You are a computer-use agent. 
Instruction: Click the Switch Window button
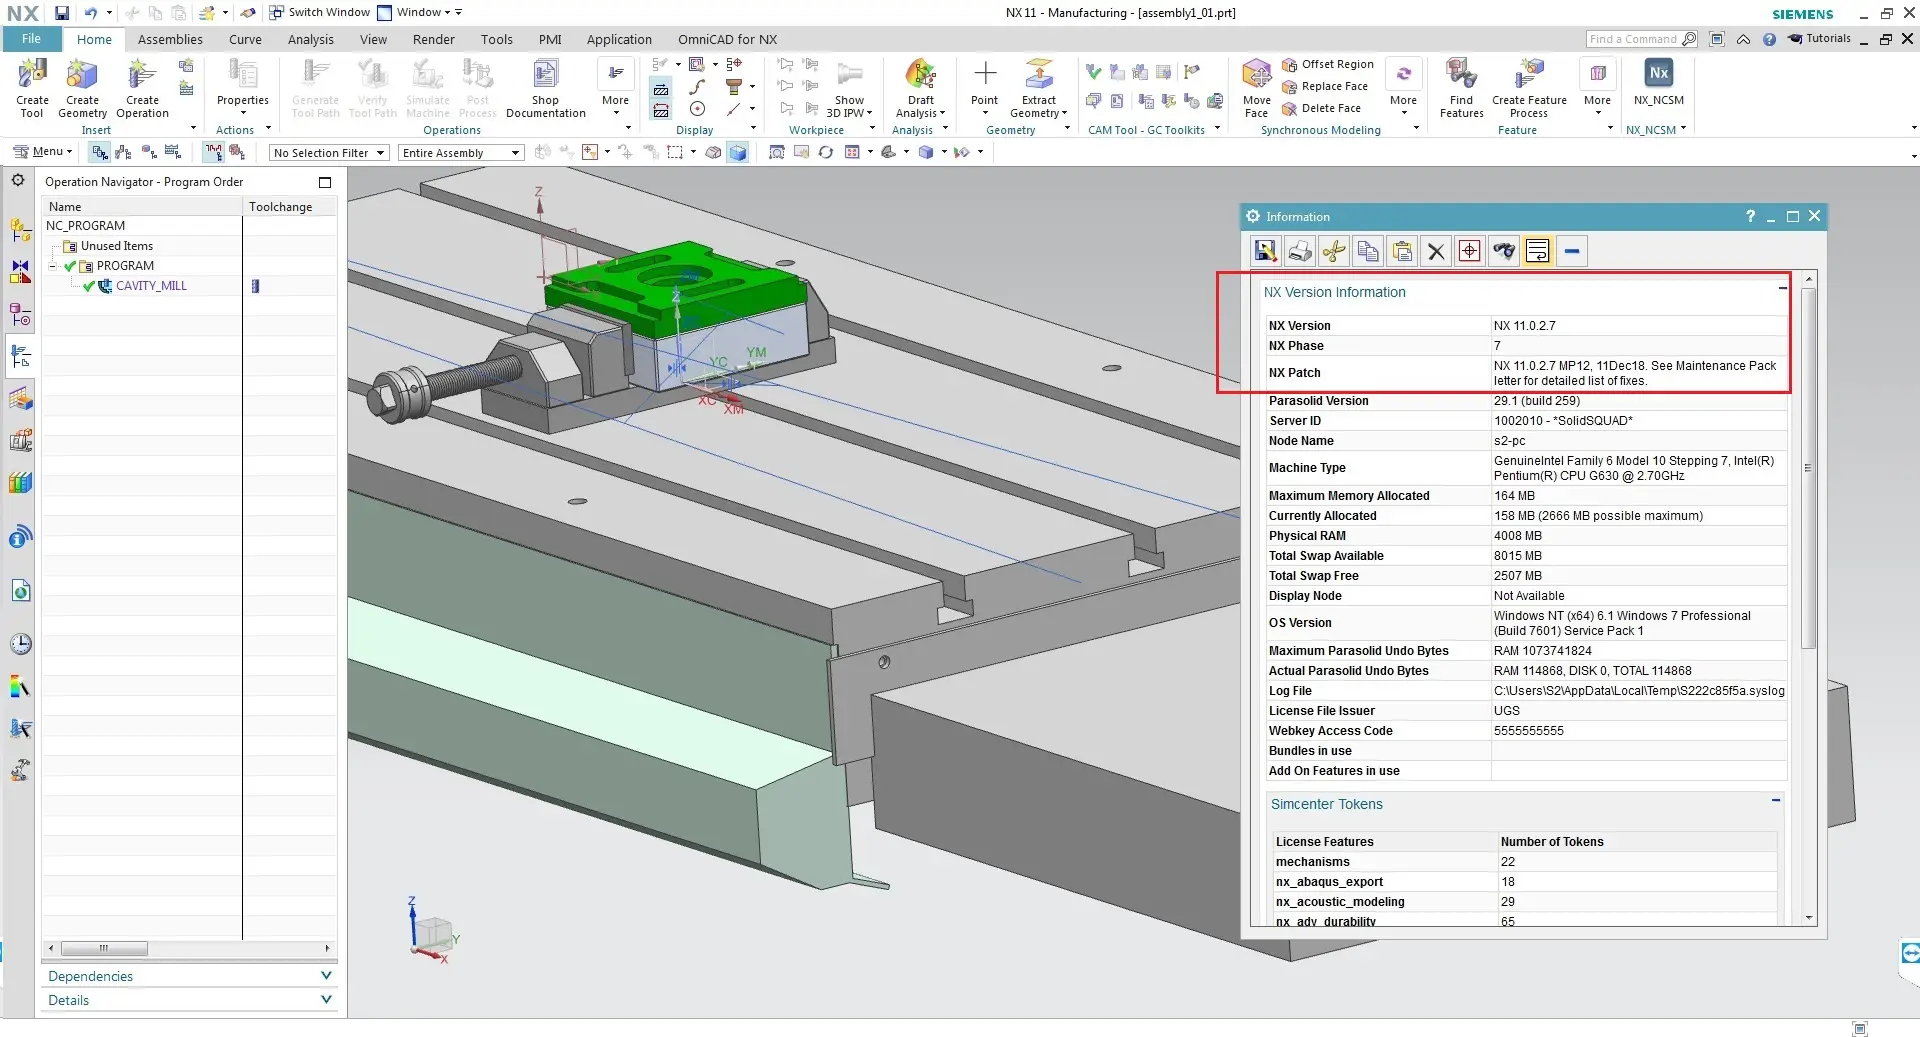pyautogui.click(x=319, y=12)
